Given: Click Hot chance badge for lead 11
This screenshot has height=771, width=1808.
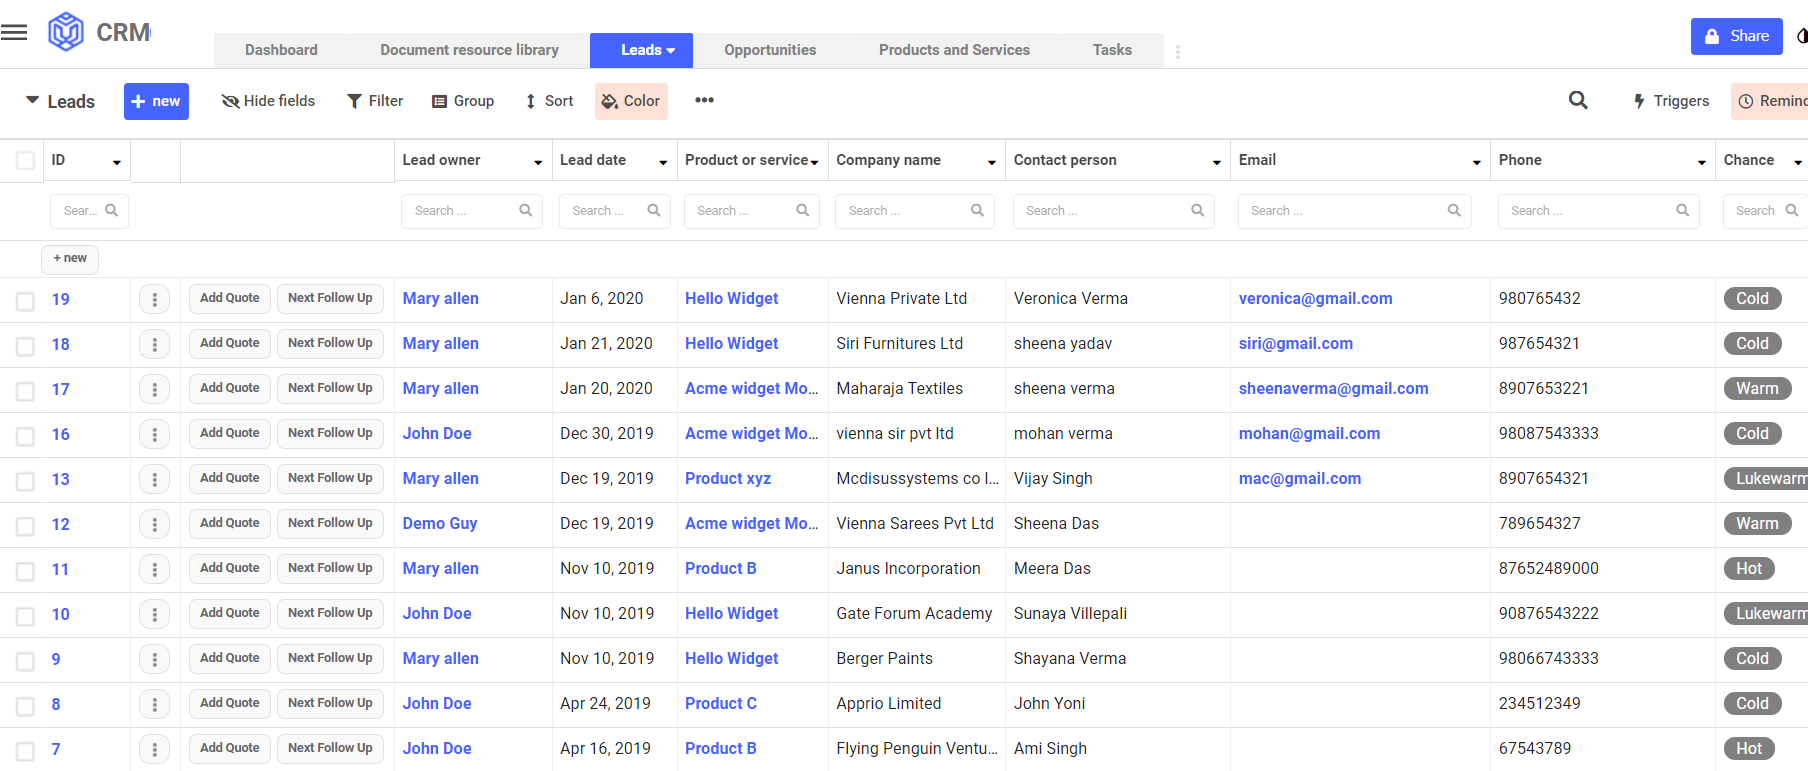Looking at the screenshot, I should 1749,569.
